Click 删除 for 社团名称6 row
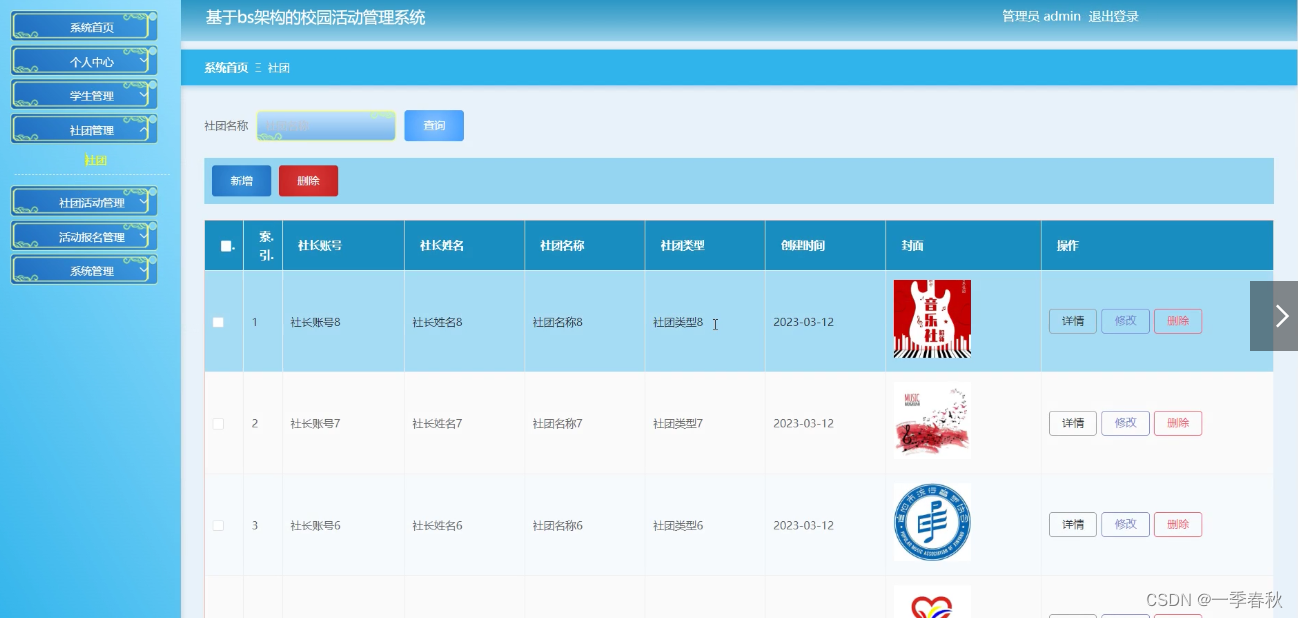Screen dimensions: 1298x618 (x=1178, y=524)
